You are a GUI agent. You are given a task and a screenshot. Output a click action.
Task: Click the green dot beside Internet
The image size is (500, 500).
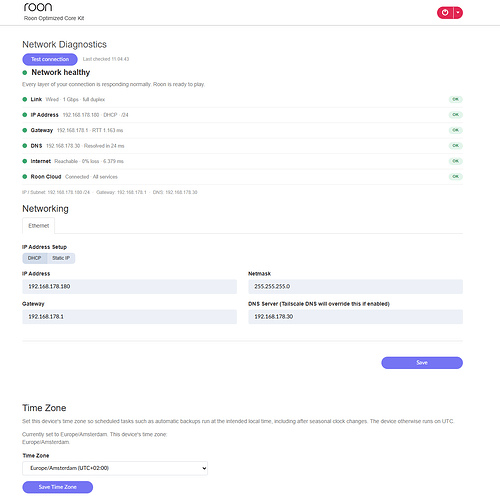(x=25, y=161)
